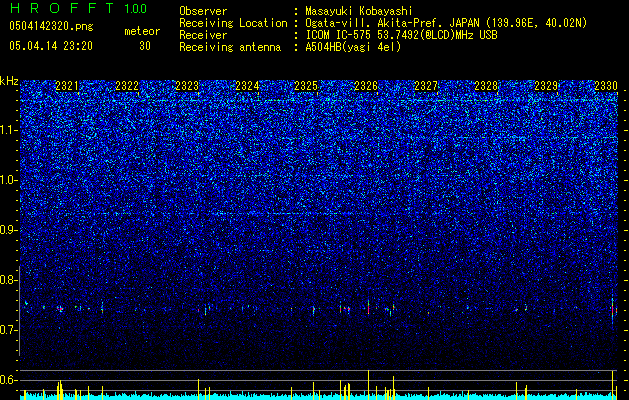Click the filename 0504142320.png
The image size is (629, 400).
click(x=51, y=26)
